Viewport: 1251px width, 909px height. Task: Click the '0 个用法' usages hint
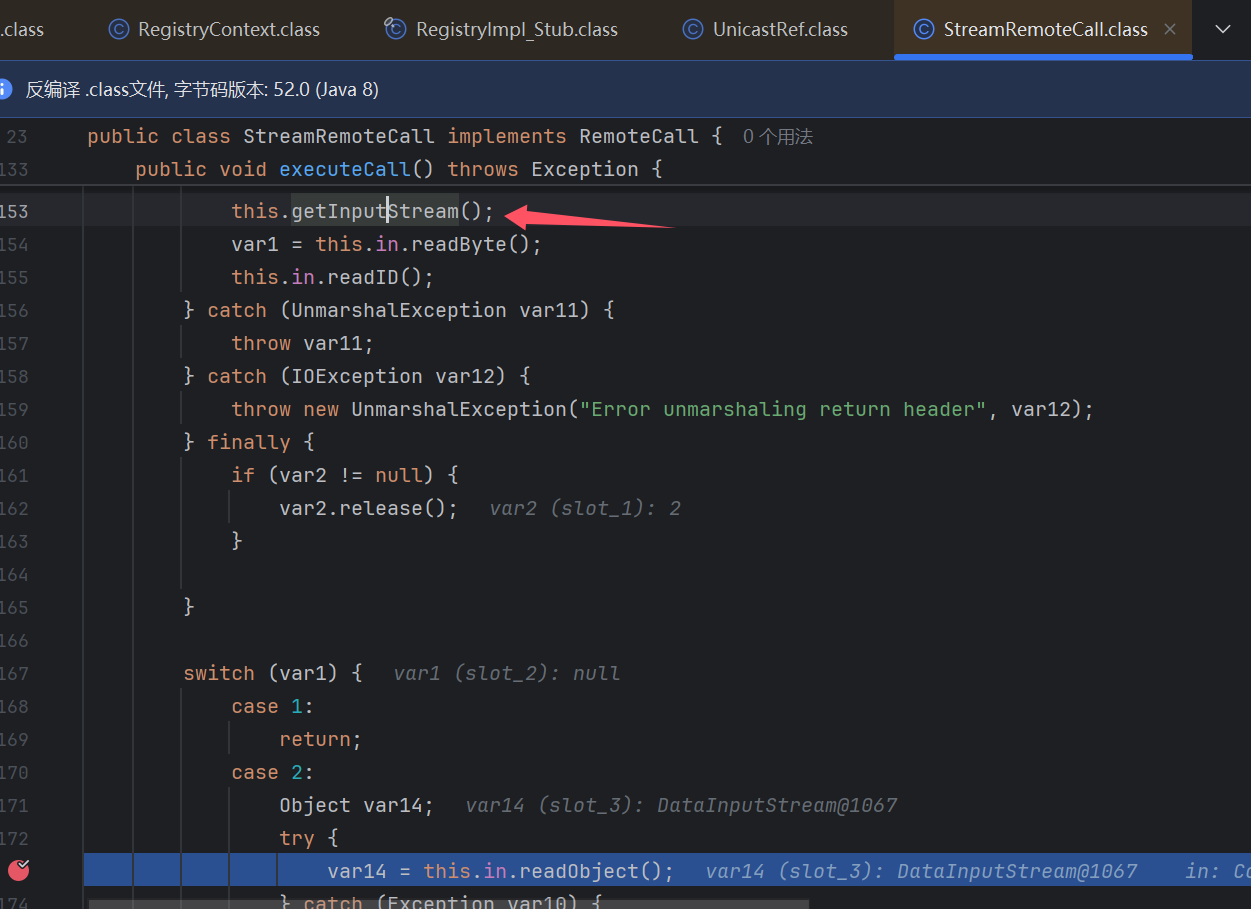[778, 136]
